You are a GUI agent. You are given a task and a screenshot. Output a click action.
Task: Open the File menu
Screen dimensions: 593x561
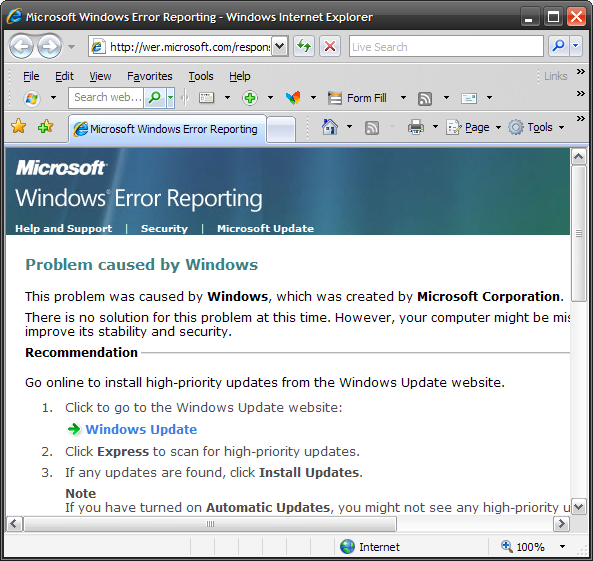(31, 76)
